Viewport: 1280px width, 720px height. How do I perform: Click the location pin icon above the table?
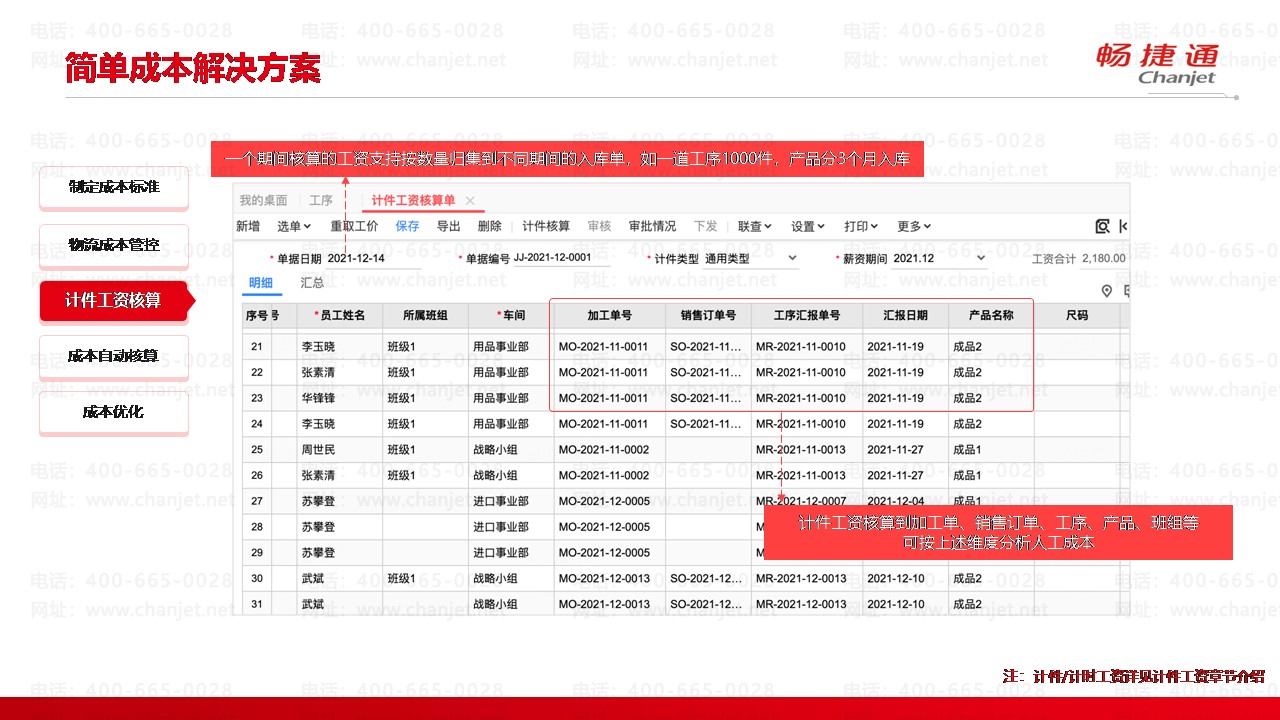pos(1107,291)
